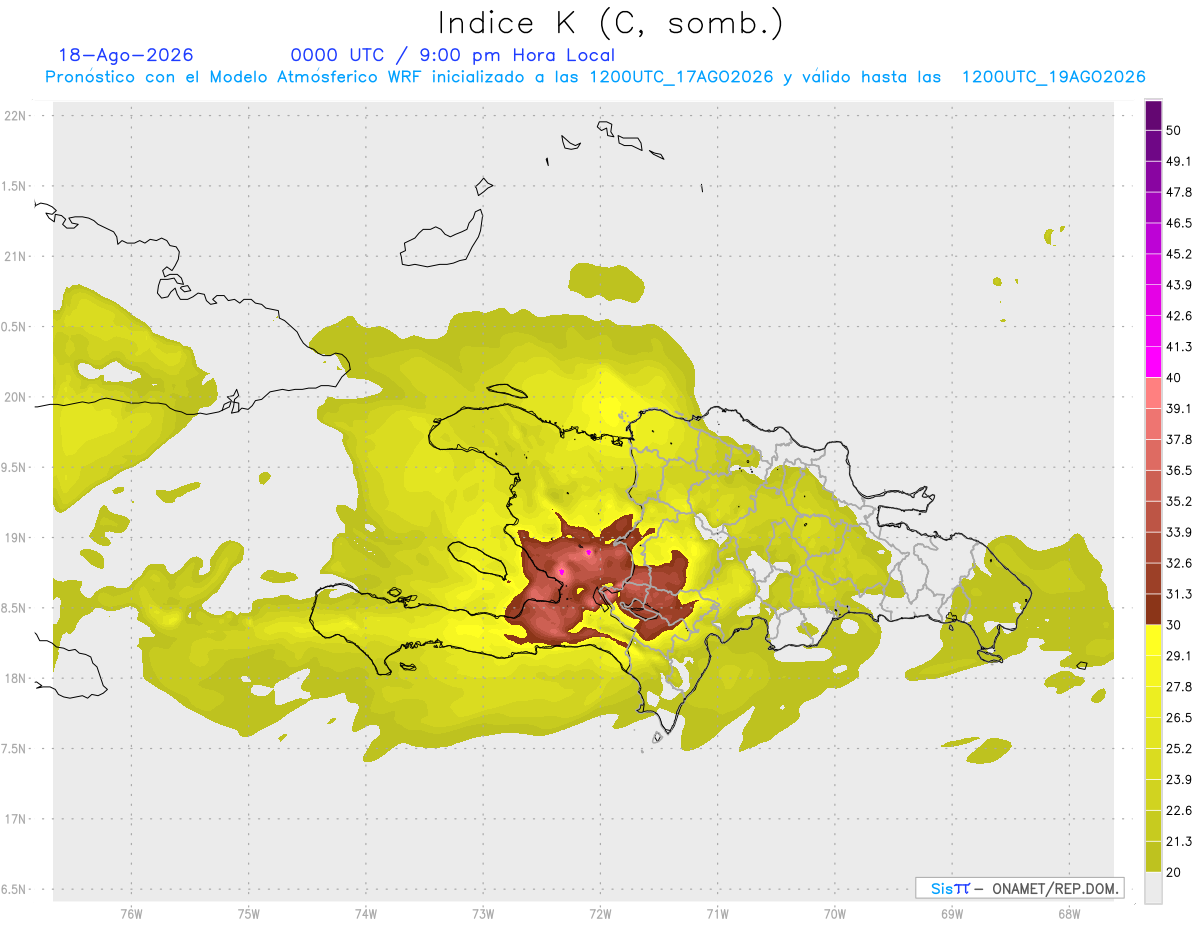The width and height of the screenshot is (1200, 927).
Task: Click the color bar value "29.1"
Action: [1178, 656]
